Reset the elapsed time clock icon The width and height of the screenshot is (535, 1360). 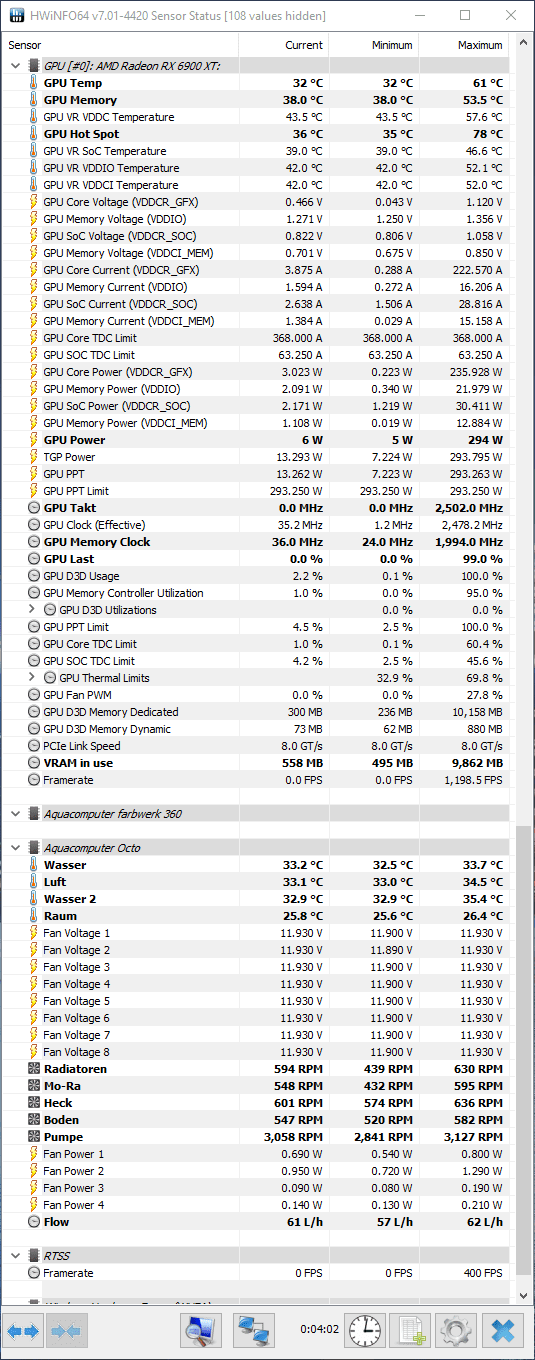point(365,1330)
